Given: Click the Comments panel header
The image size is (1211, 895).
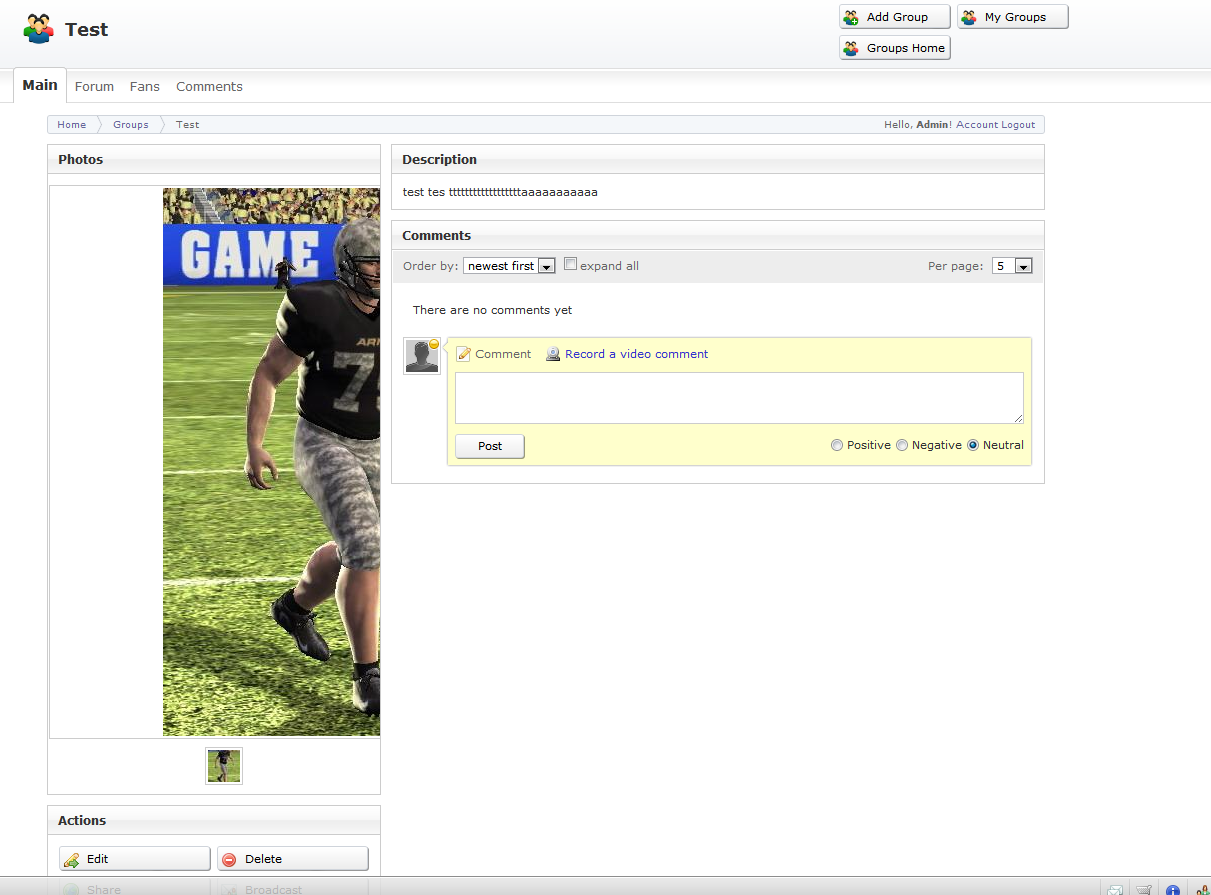Looking at the screenshot, I should [x=718, y=236].
